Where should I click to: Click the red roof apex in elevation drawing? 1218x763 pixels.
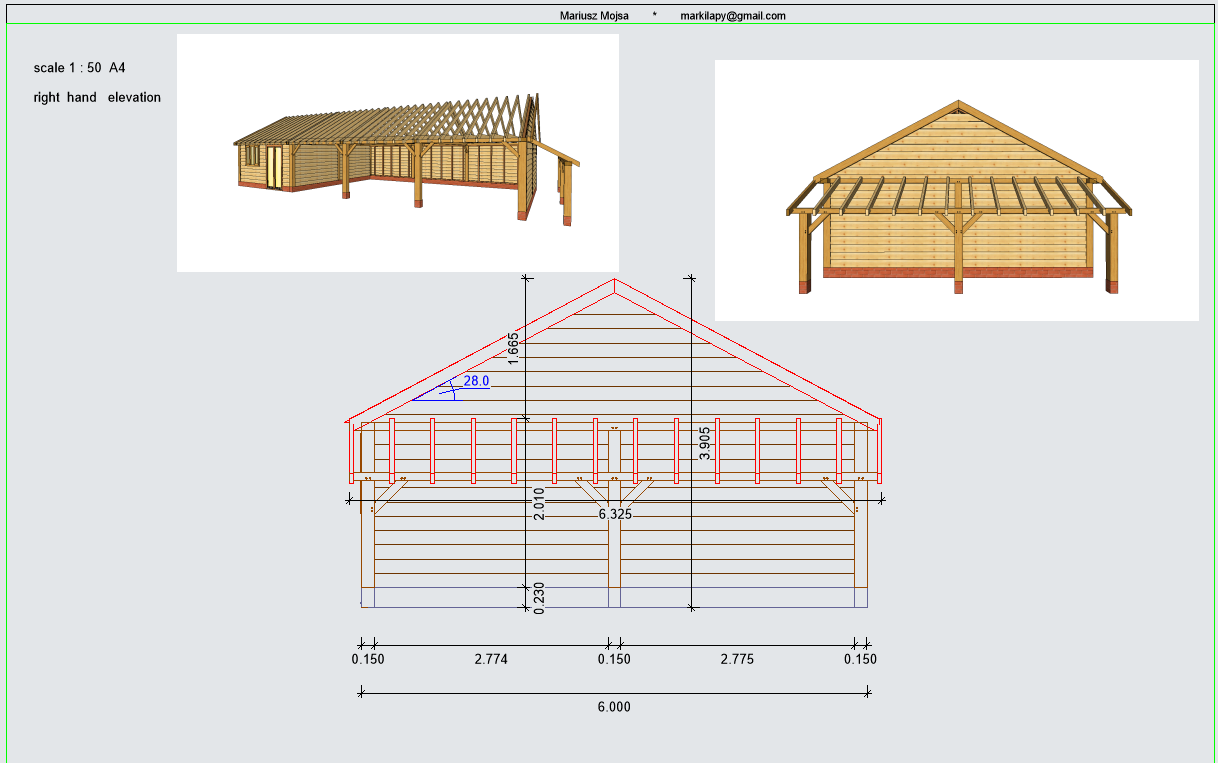[614, 281]
